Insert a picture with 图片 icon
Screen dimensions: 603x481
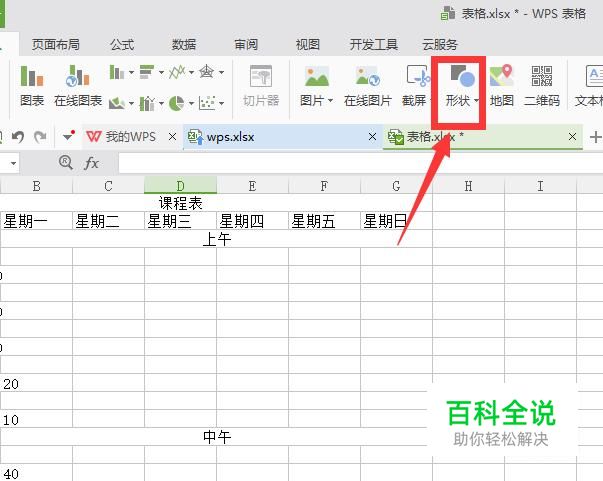point(316,86)
